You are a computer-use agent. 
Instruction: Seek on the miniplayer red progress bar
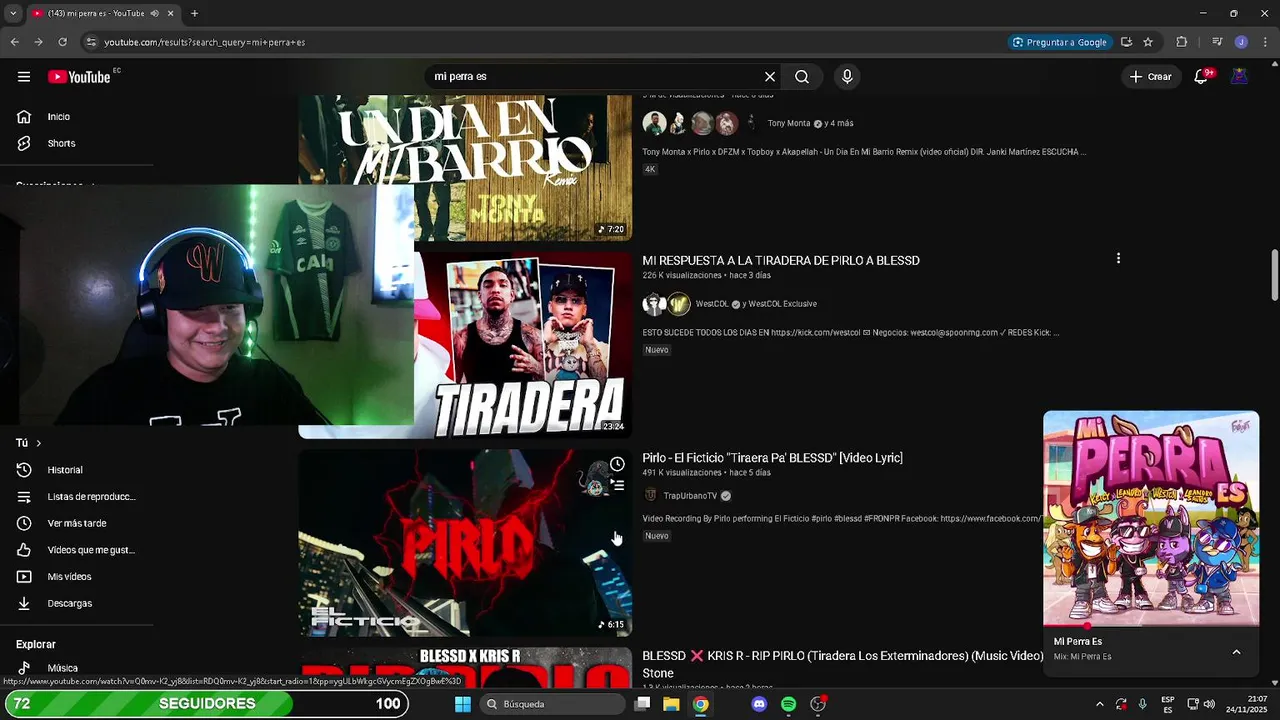(x=1151, y=626)
